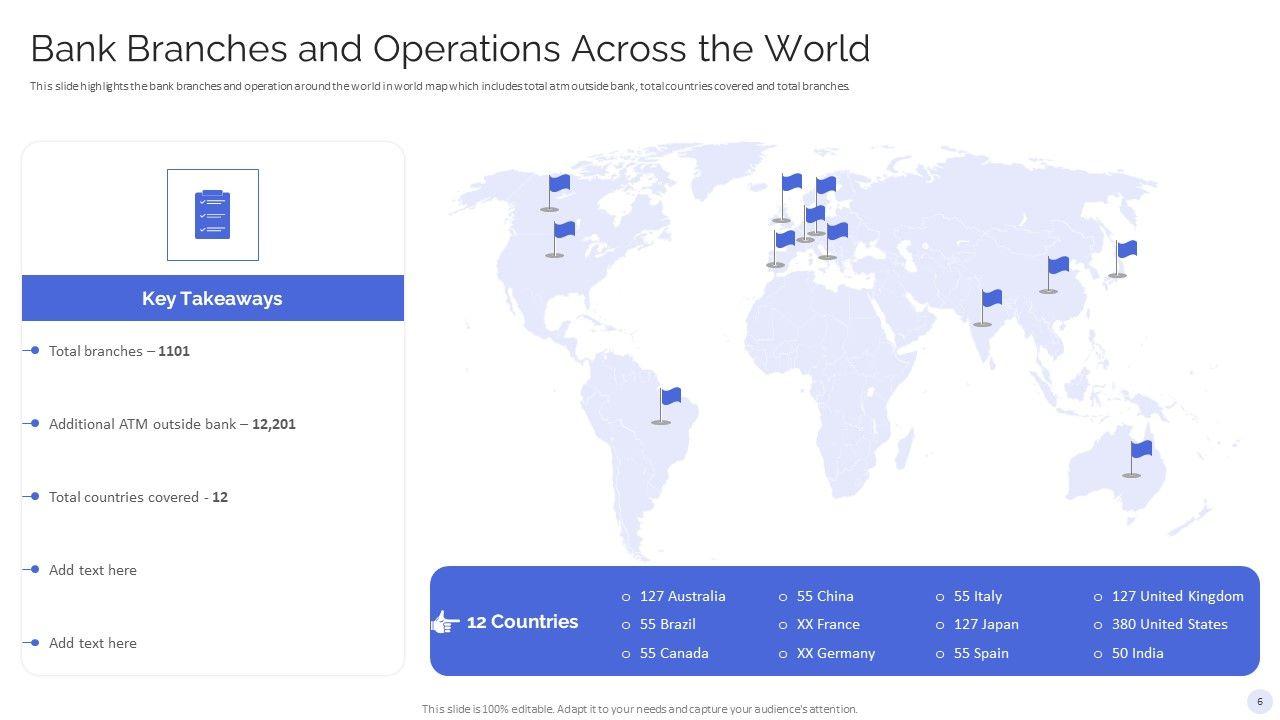Click the pointing hand icon beside 12 Countries
1280x720 pixels.
pyautogui.click(x=445, y=622)
